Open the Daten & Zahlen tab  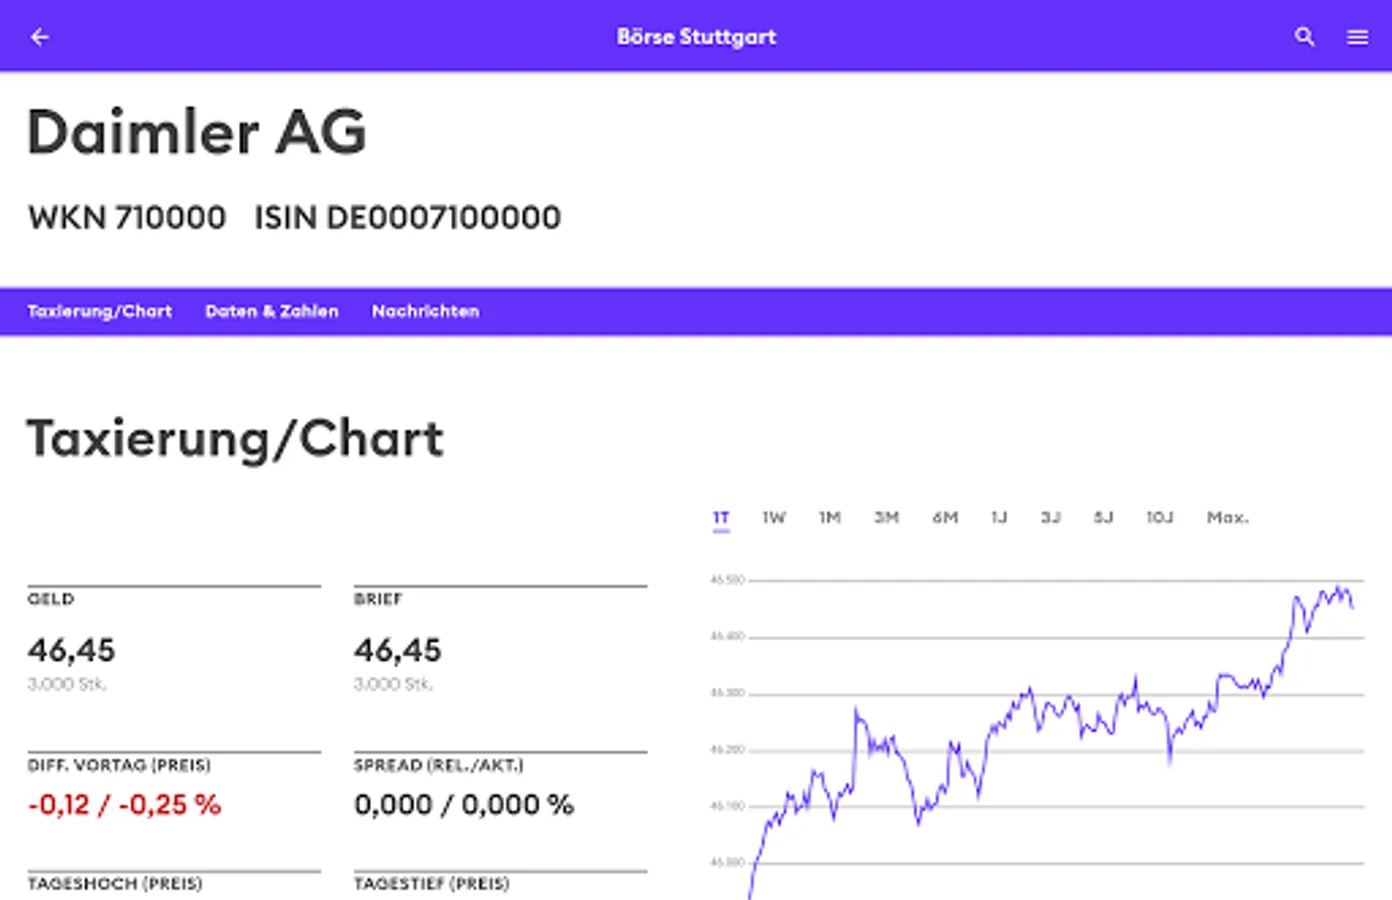272,311
